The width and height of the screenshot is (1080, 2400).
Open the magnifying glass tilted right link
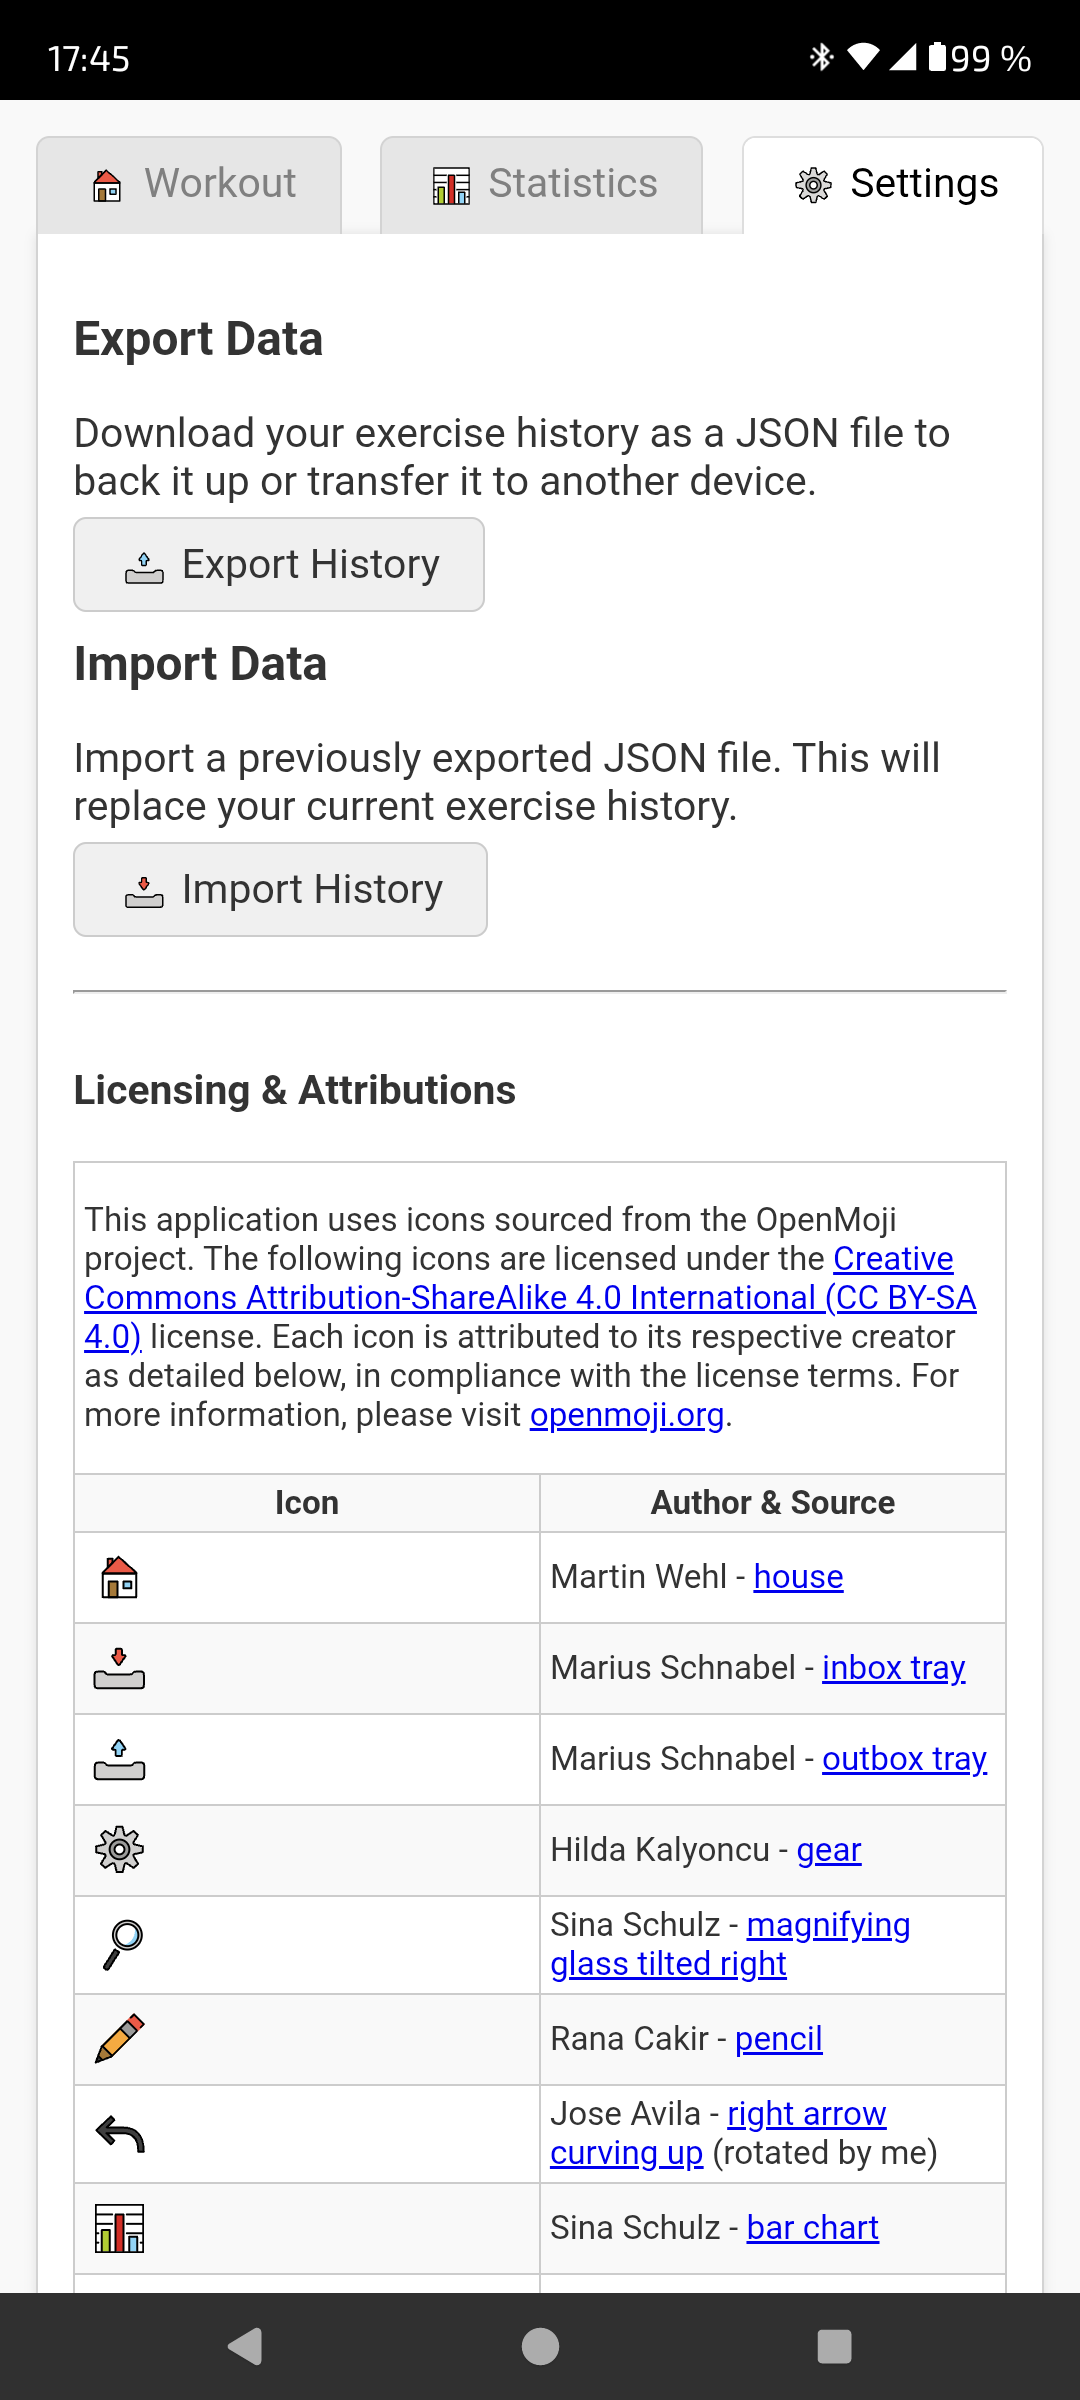click(828, 1925)
